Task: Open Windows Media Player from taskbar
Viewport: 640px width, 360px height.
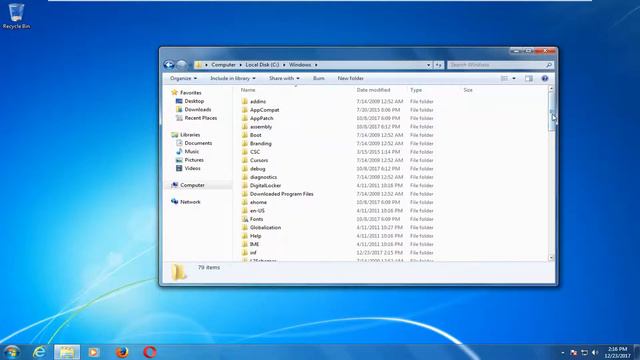Action: point(94,352)
